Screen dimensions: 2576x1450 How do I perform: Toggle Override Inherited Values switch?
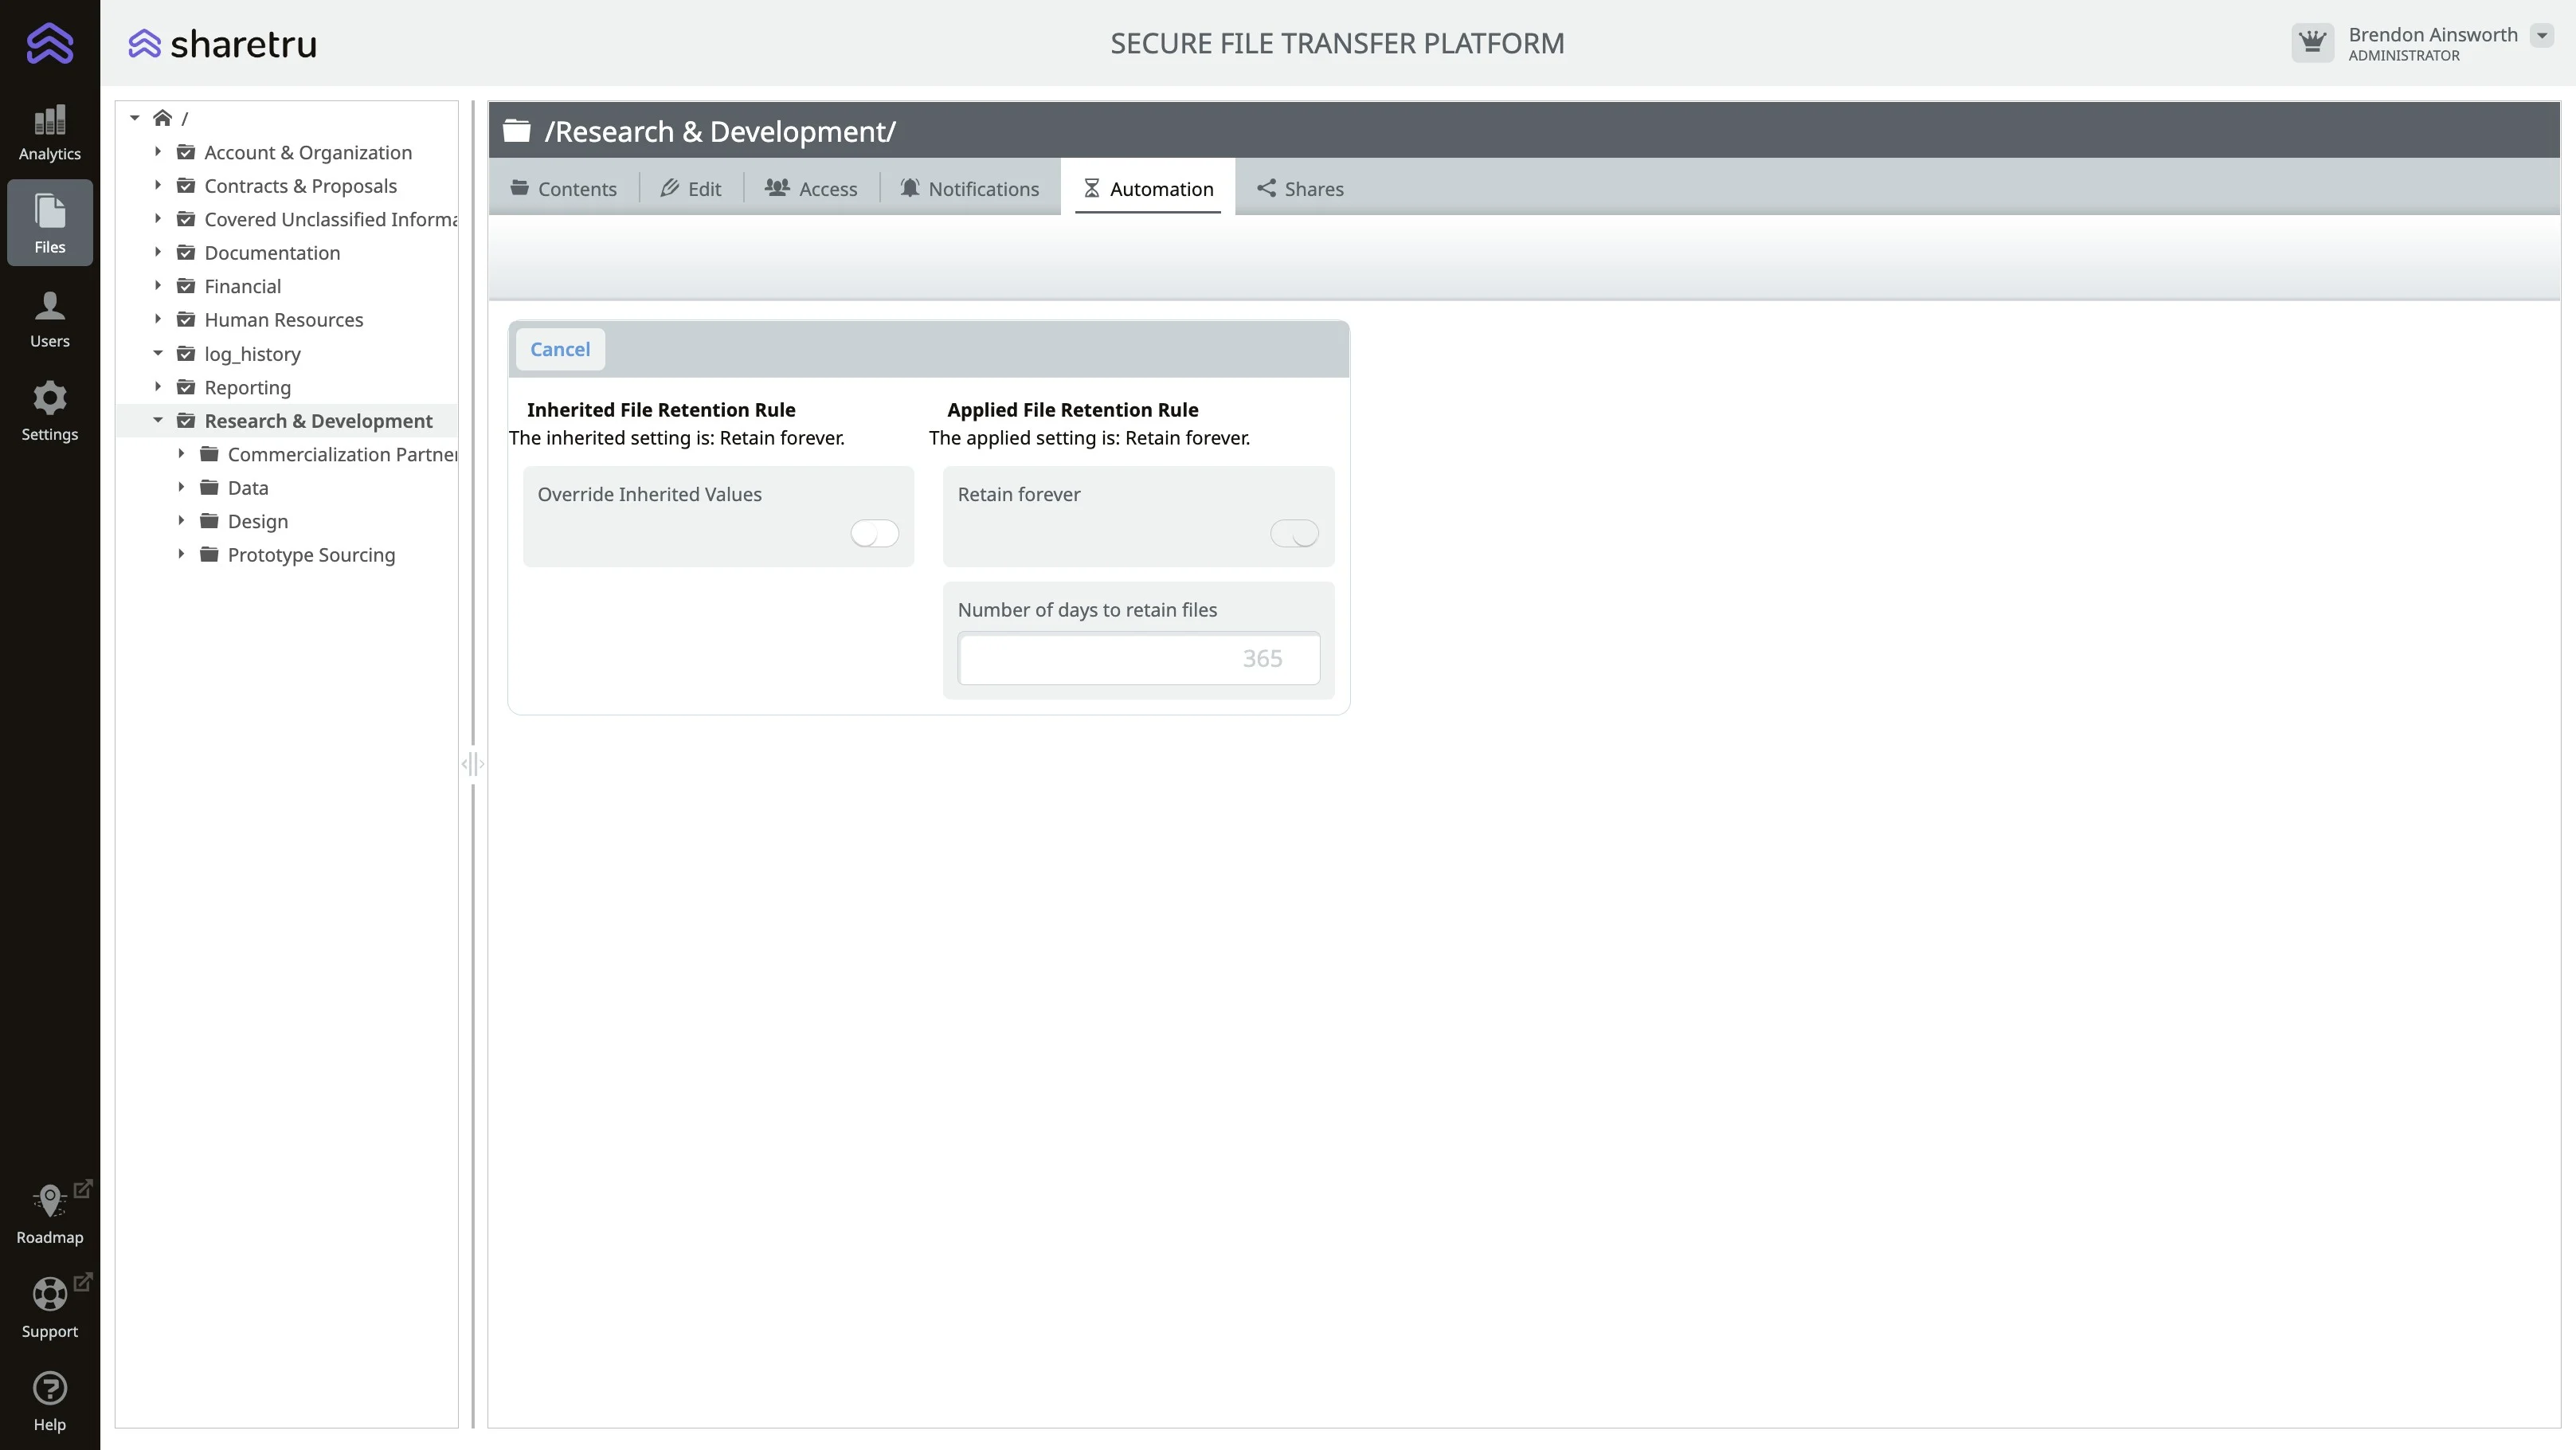coord(874,533)
